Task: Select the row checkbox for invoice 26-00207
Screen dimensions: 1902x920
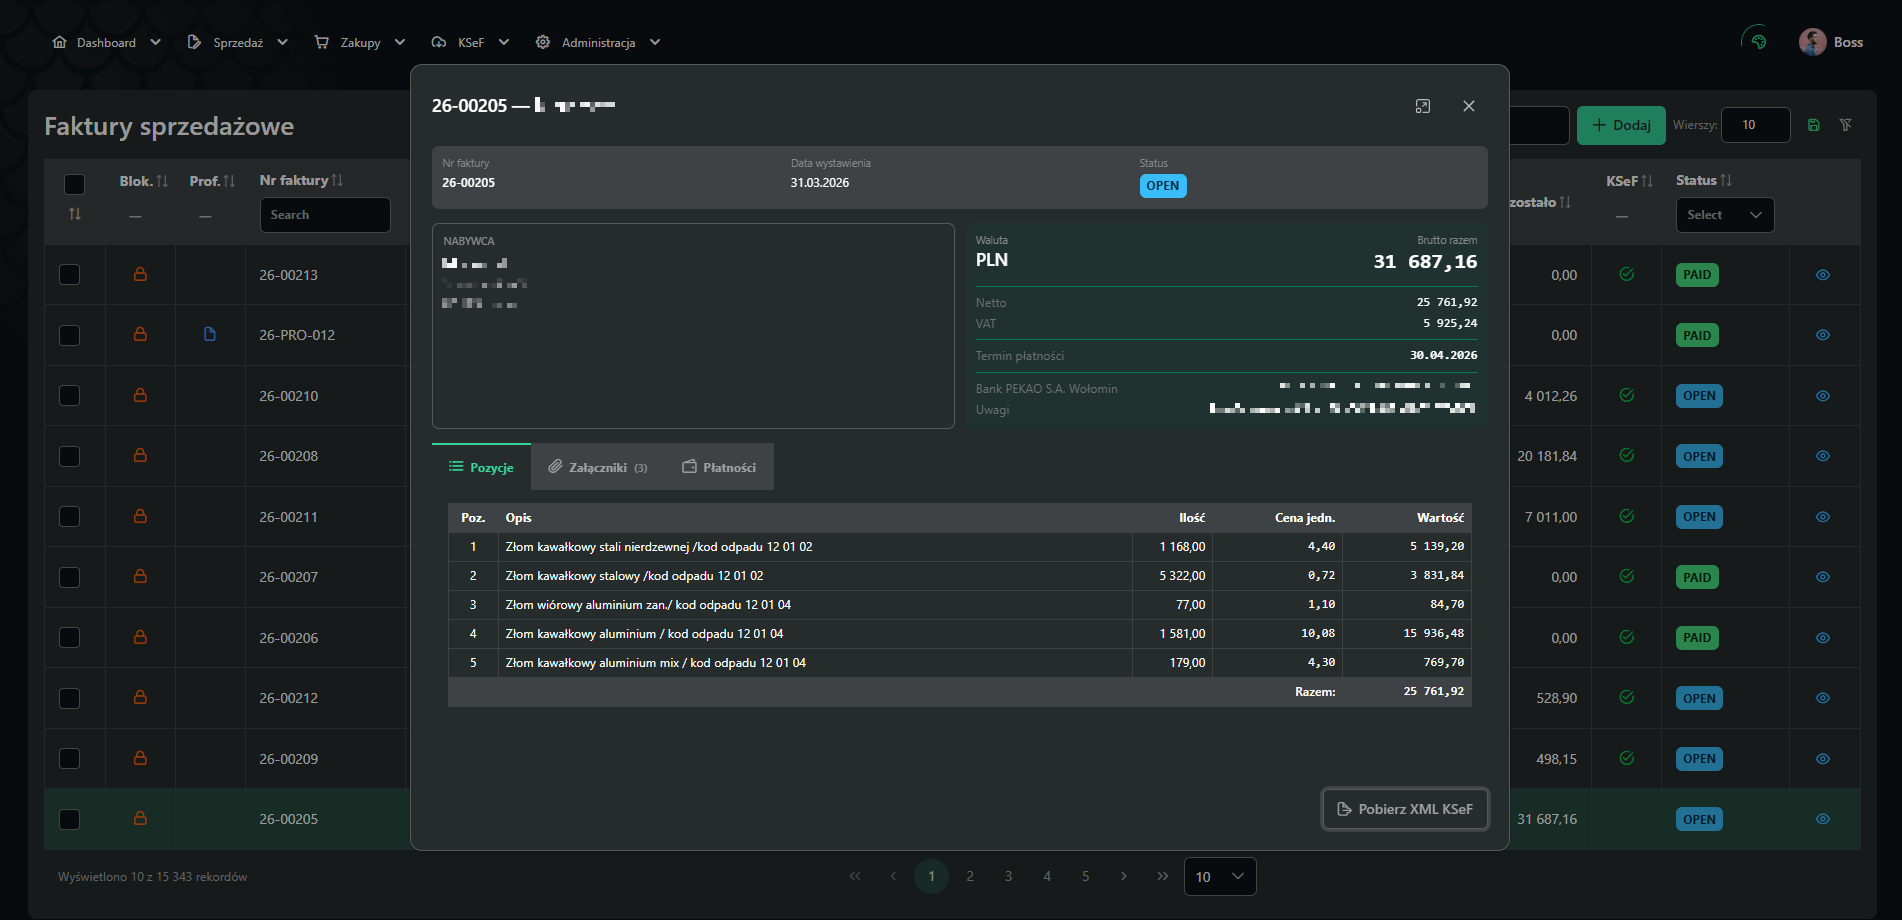Action: [x=70, y=577]
